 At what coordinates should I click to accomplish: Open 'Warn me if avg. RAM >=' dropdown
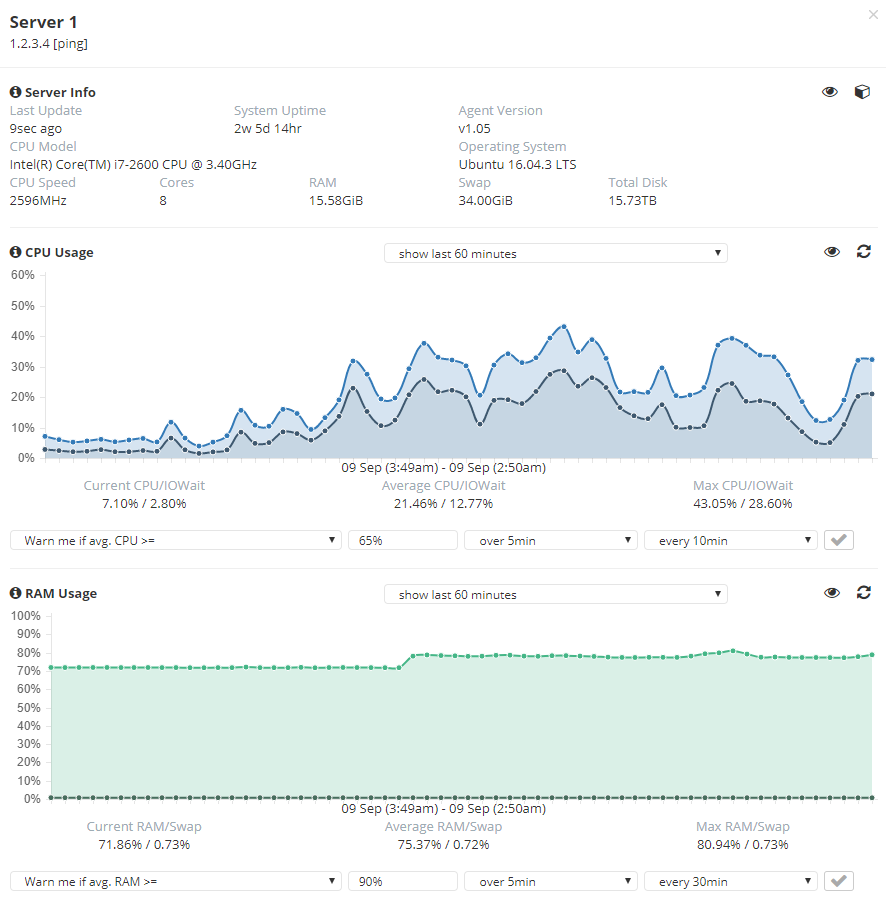point(176,881)
